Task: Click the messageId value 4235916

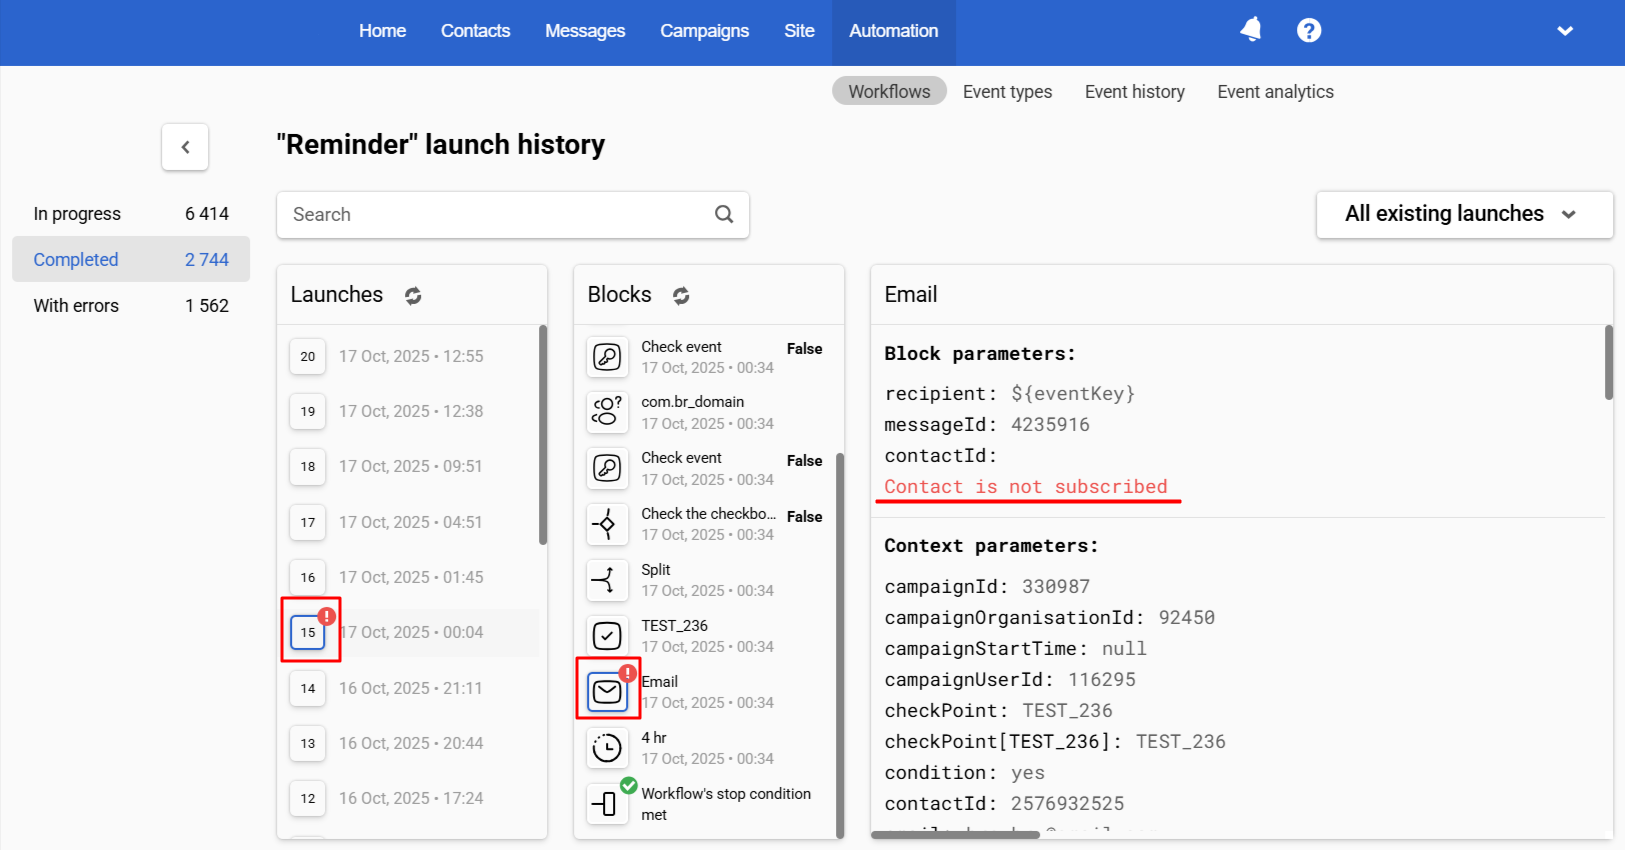Action: tap(1050, 424)
